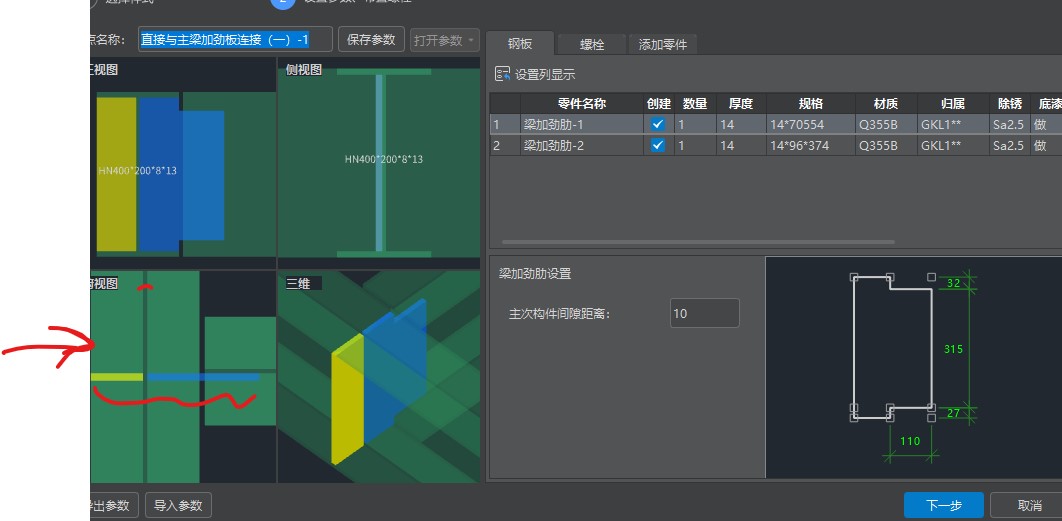Click the 27 dimension in the diagram
The width and height of the screenshot is (1062, 521).
click(x=953, y=413)
